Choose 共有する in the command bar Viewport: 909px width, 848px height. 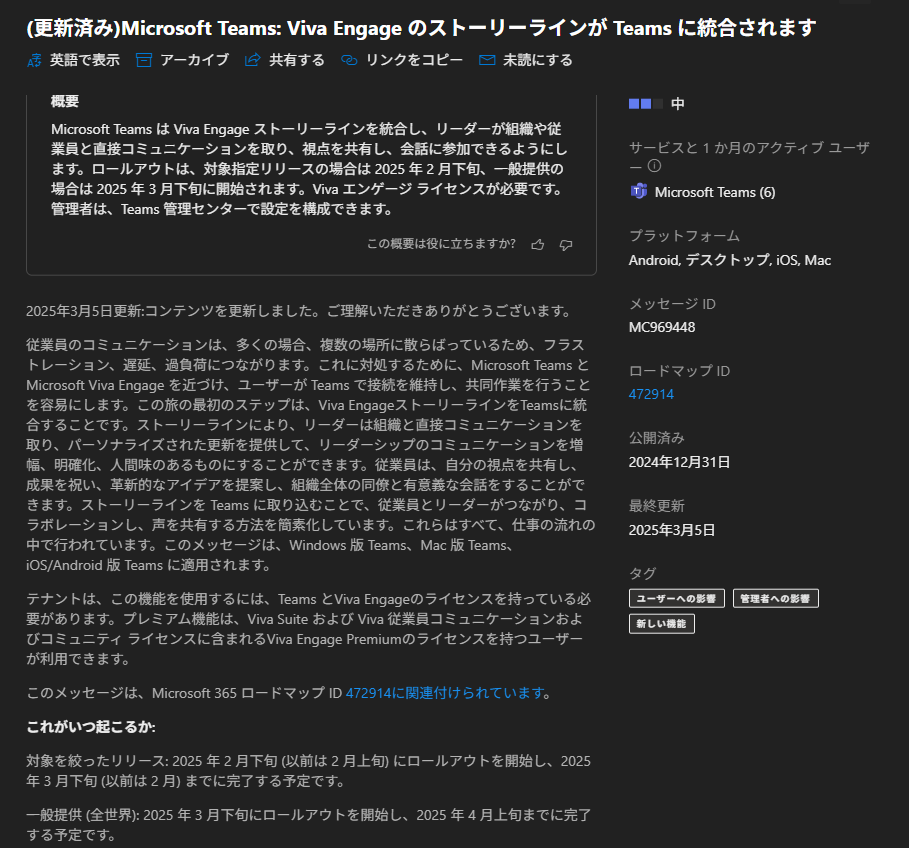point(297,60)
